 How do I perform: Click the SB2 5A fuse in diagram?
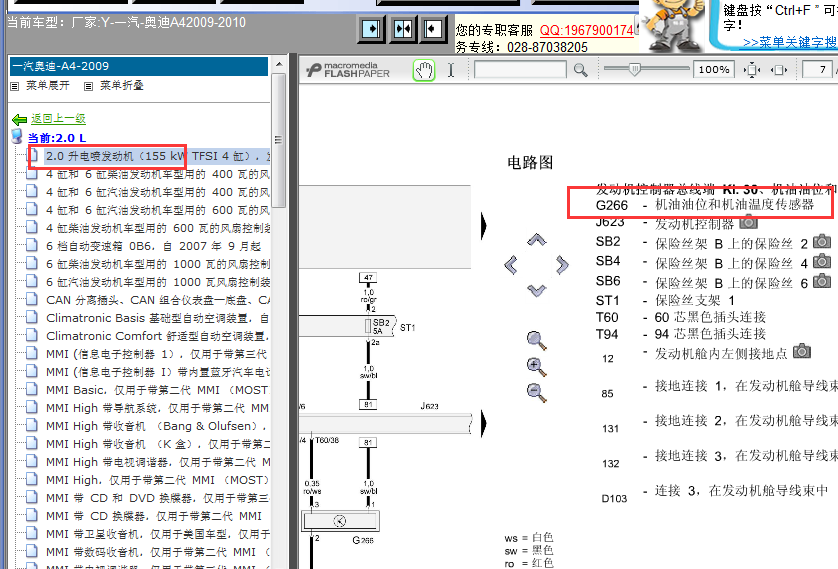pos(368,326)
